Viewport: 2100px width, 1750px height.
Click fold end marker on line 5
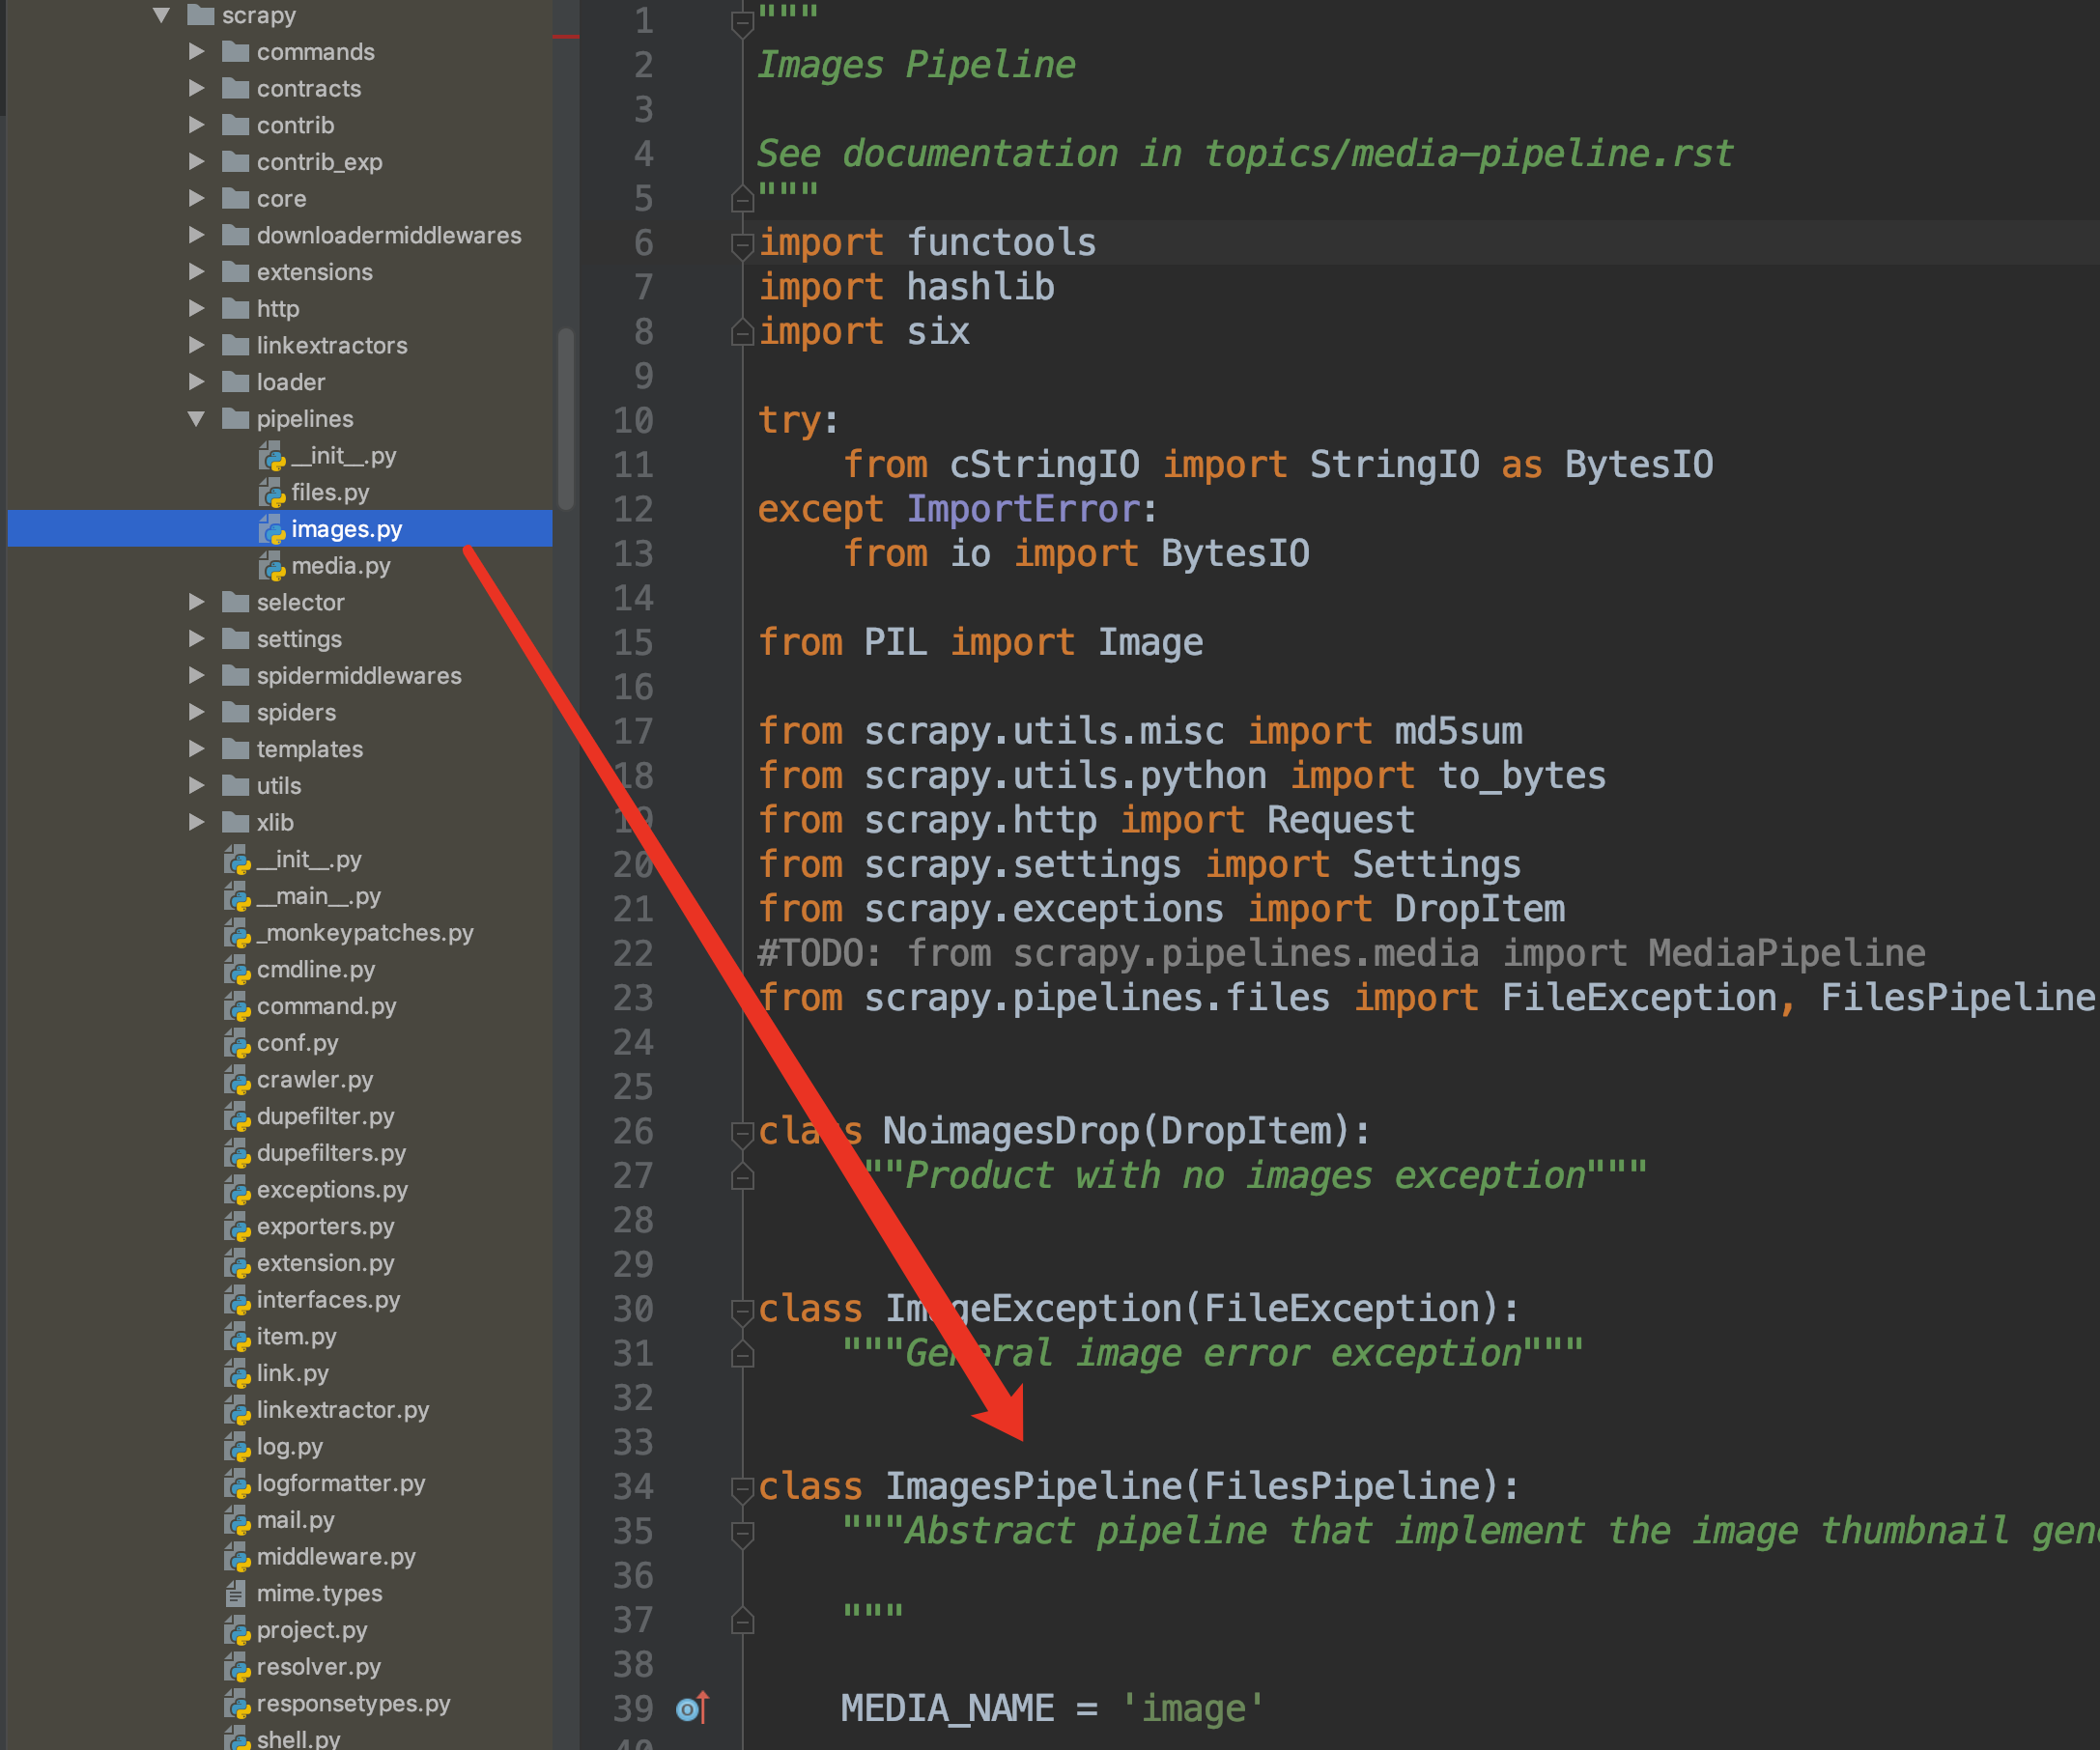(742, 199)
